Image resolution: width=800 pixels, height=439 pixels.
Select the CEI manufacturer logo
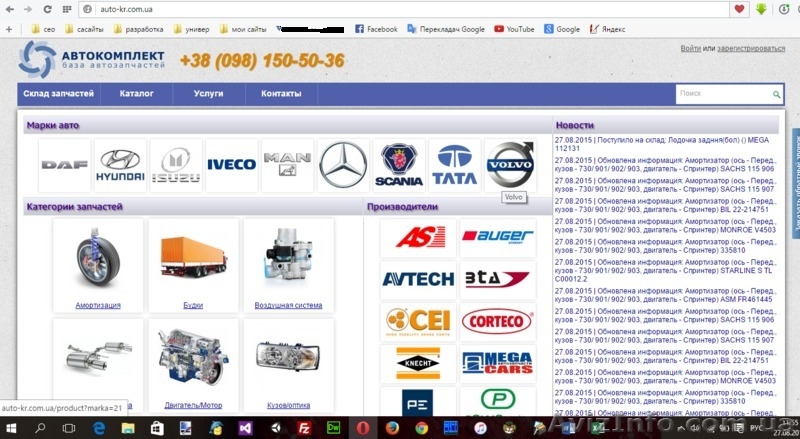tap(418, 322)
